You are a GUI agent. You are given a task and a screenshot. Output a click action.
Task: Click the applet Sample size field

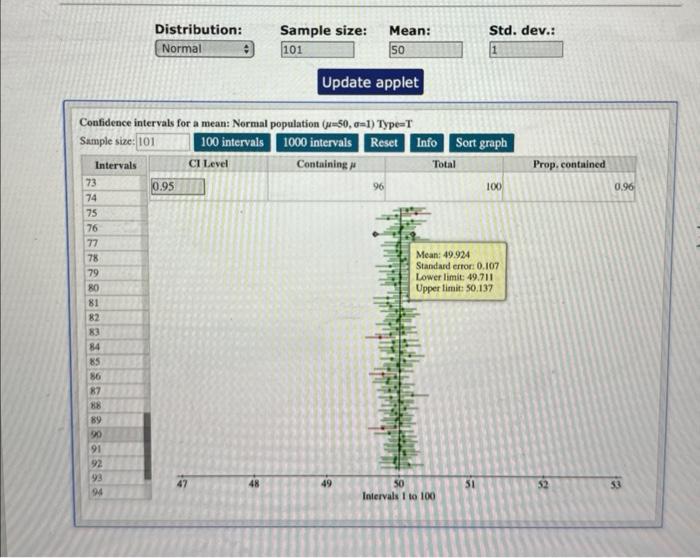[x=163, y=142]
